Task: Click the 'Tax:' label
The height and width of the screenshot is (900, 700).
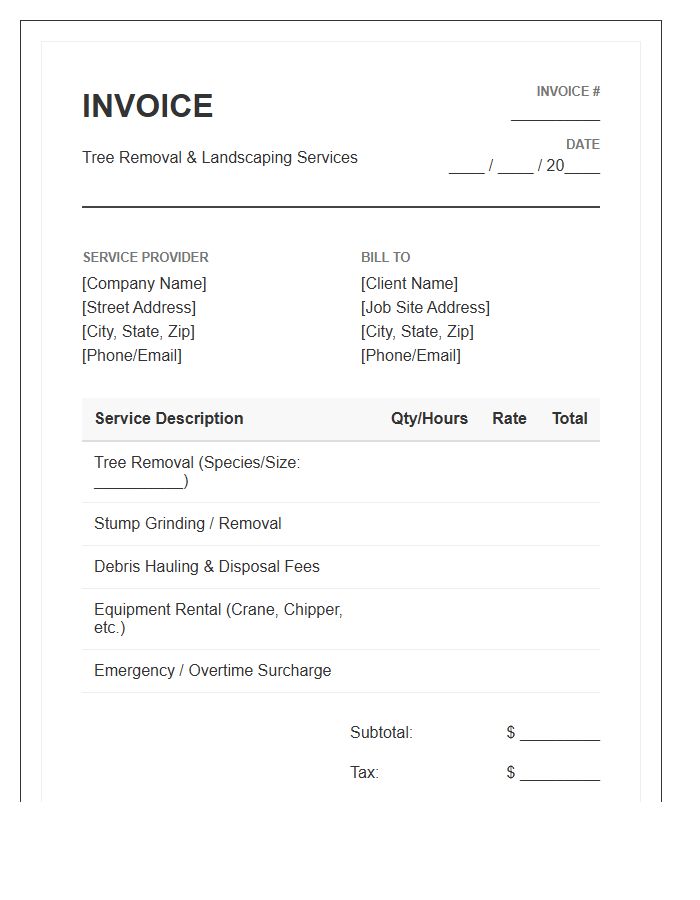Action: [x=364, y=772]
